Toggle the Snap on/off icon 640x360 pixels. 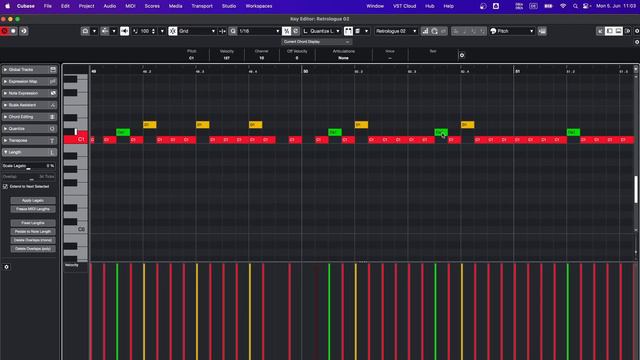173,31
